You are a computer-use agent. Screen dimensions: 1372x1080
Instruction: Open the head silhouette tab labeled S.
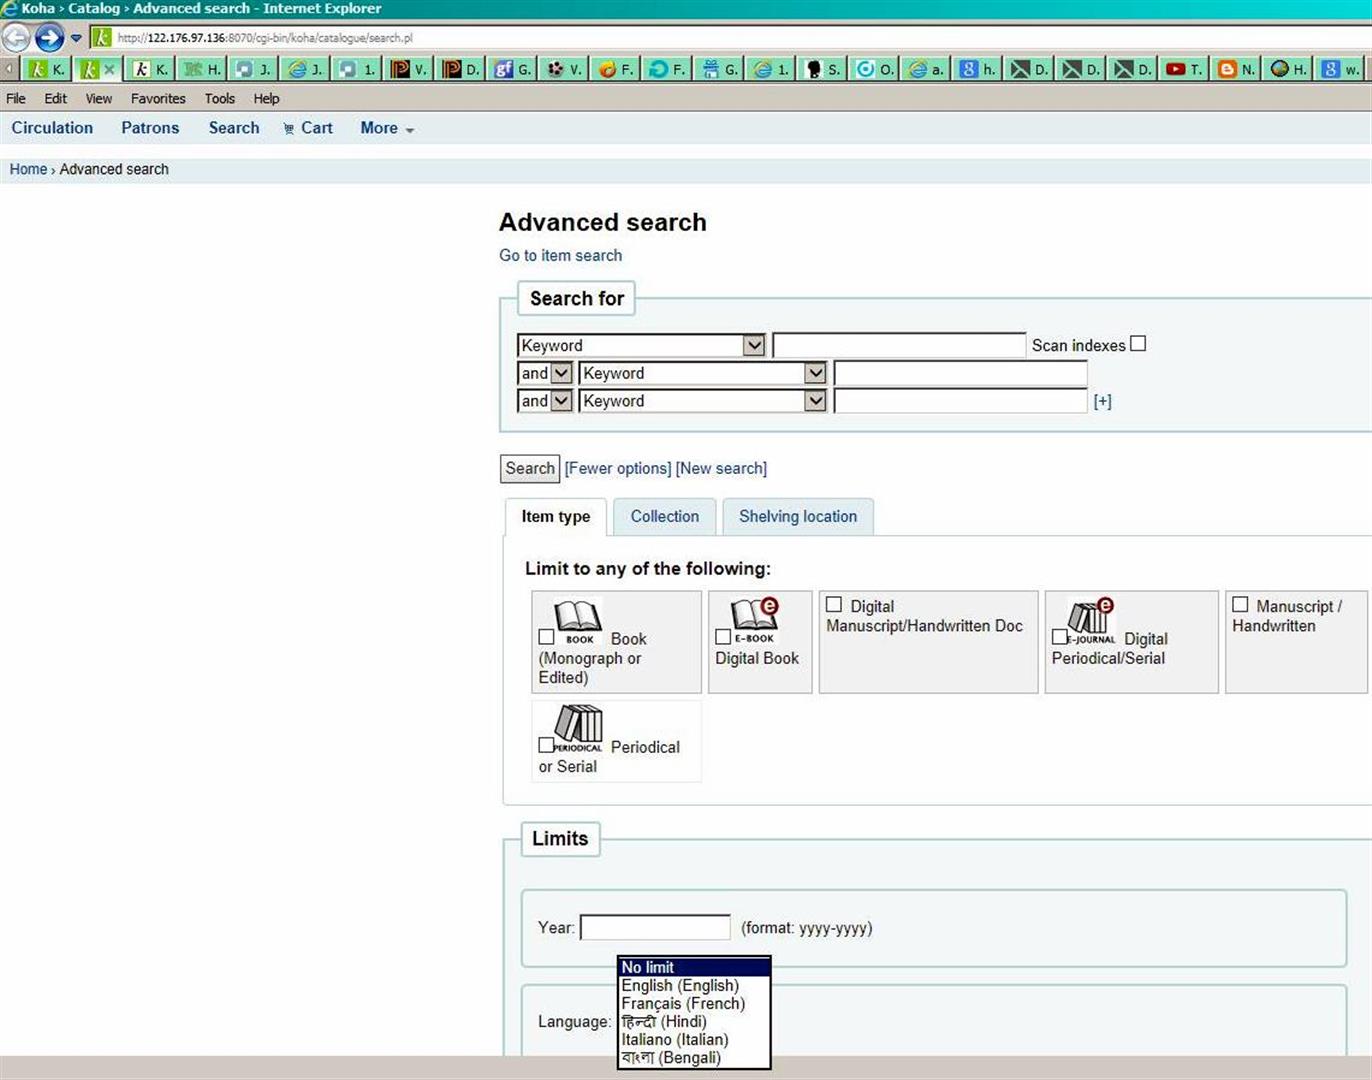click(823, 69)
